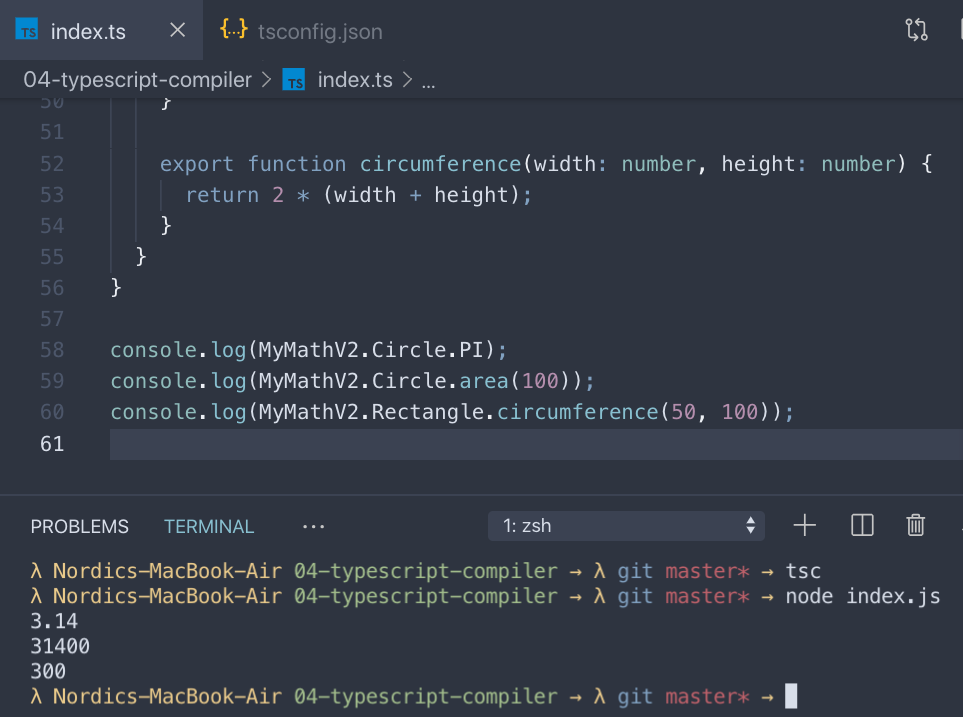Click terminal output 3.14
Viewport: 963px width, 717px height.
point(54,621)
